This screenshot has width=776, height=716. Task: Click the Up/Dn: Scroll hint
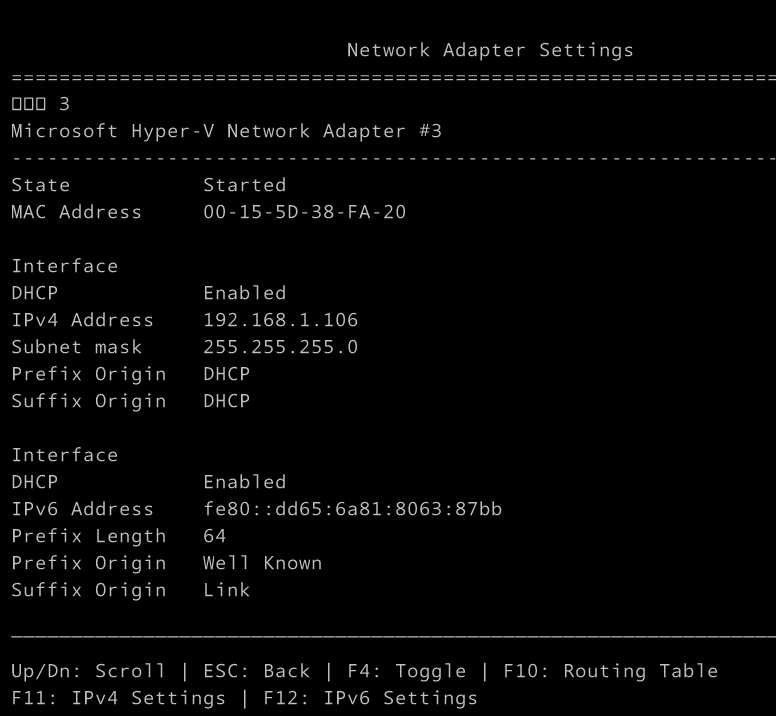pyautogui.click(x=88, y=671)
